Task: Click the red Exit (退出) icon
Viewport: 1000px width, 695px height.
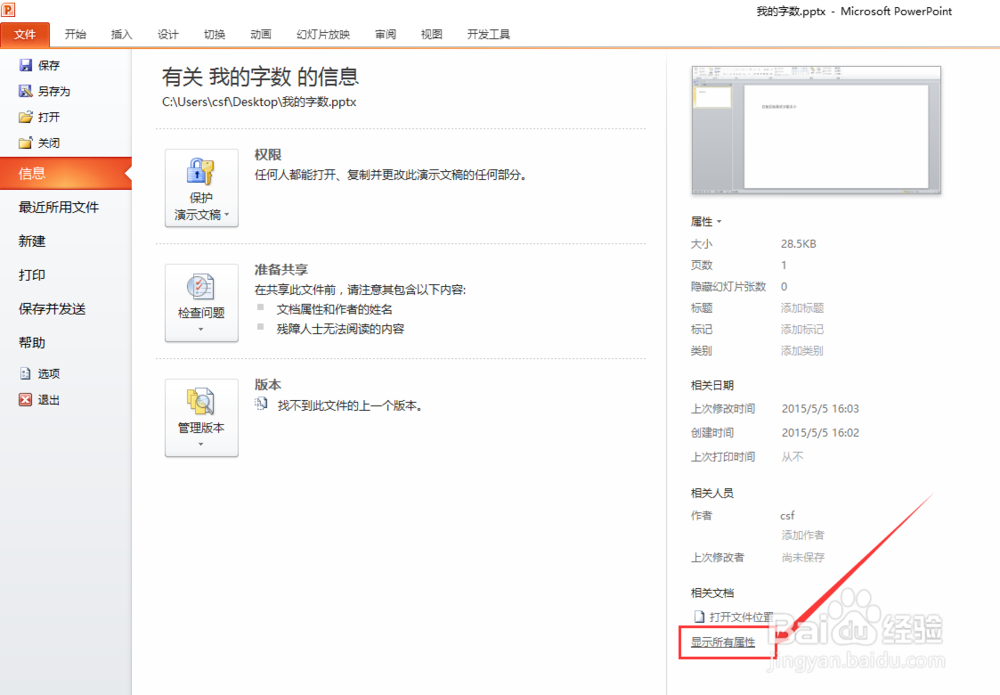Action: pyautogui.click(x=26, y=400)
